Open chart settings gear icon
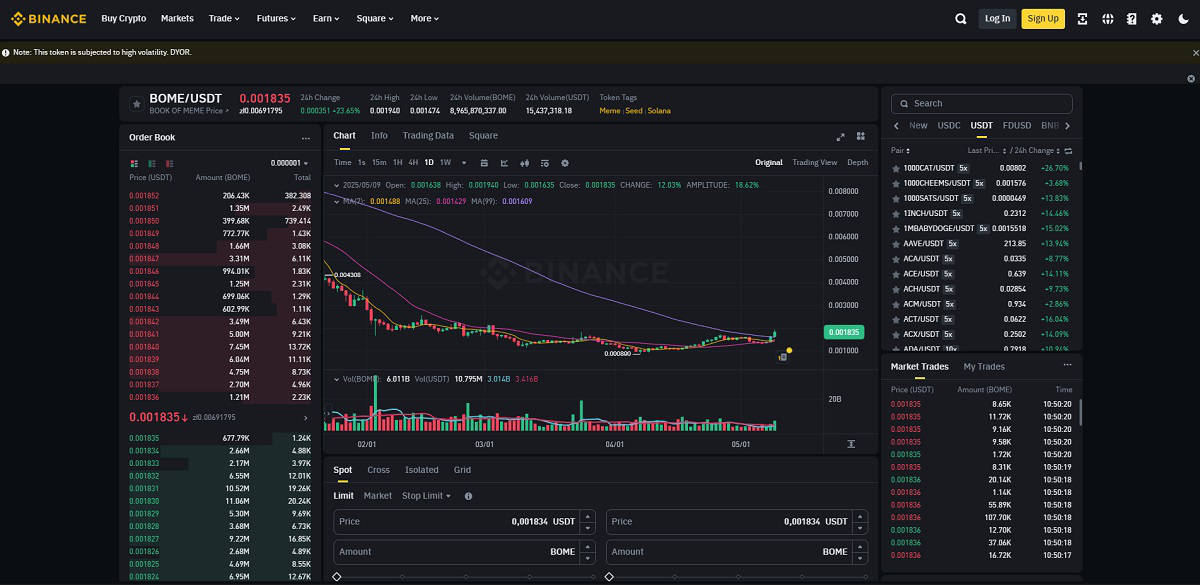The width and height of the screenshot is (1200, 585). (565, 162)
